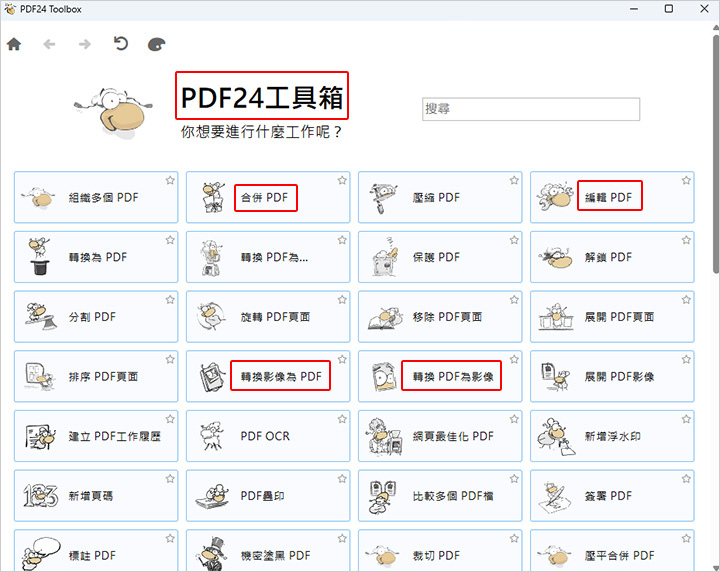Click the back navigation arrow

click(49, 44)
